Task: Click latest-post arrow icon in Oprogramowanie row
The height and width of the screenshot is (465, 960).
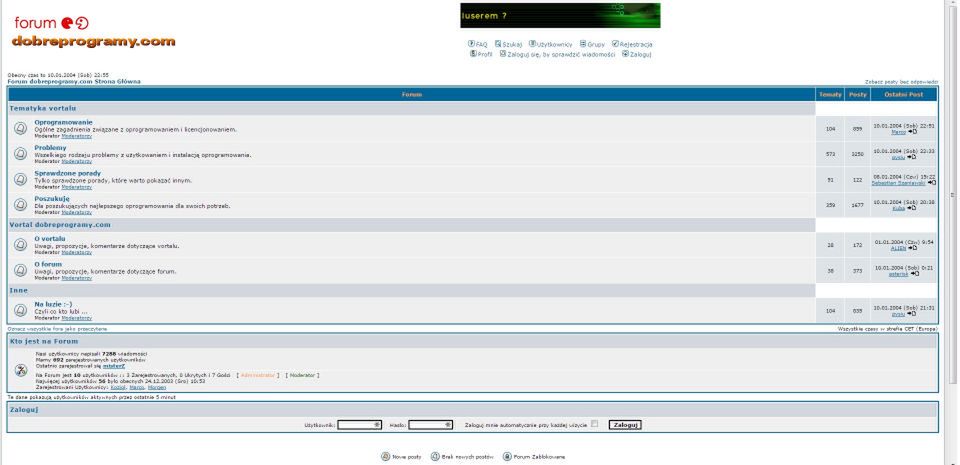Action: (912, 132)
